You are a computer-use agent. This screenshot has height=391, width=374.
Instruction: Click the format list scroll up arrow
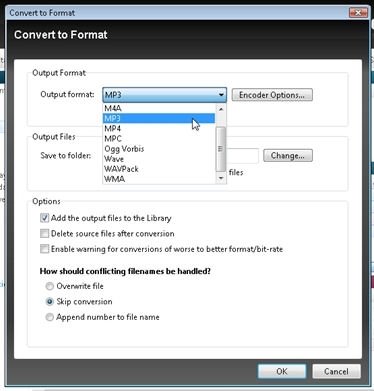221,109
